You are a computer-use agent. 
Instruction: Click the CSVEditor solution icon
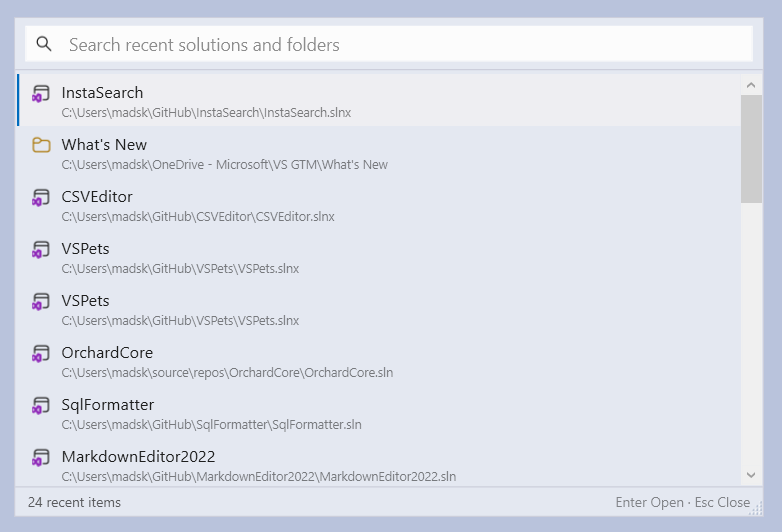pos(41,198)
